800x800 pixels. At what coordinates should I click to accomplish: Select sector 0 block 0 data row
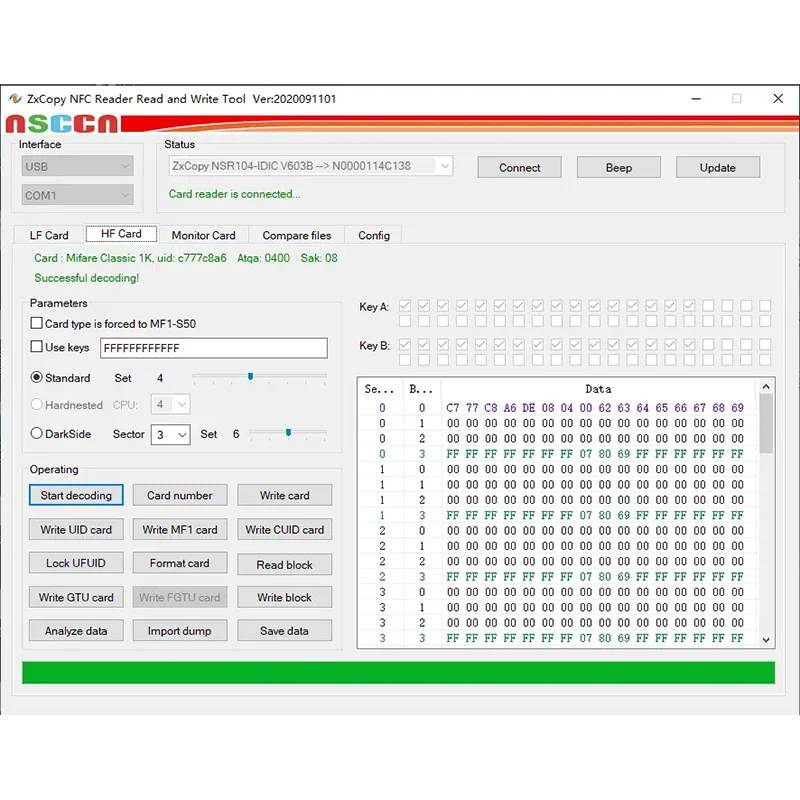pos(558,408)
